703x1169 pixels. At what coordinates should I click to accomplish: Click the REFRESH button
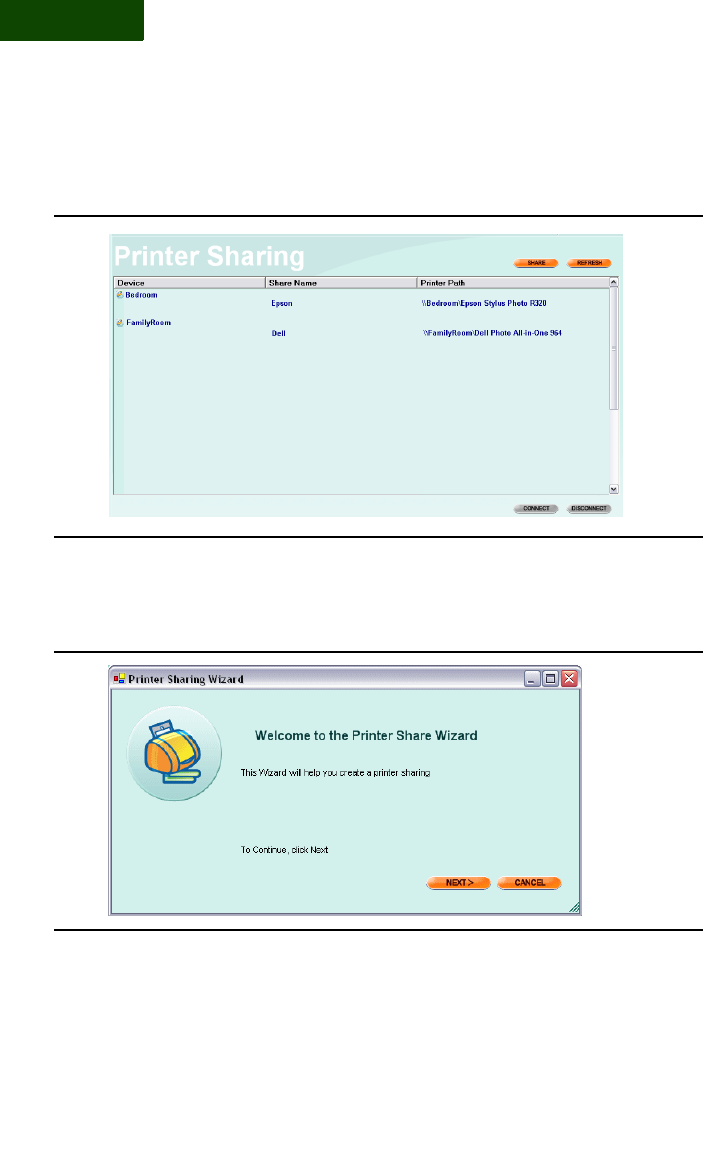coord(589,263)
